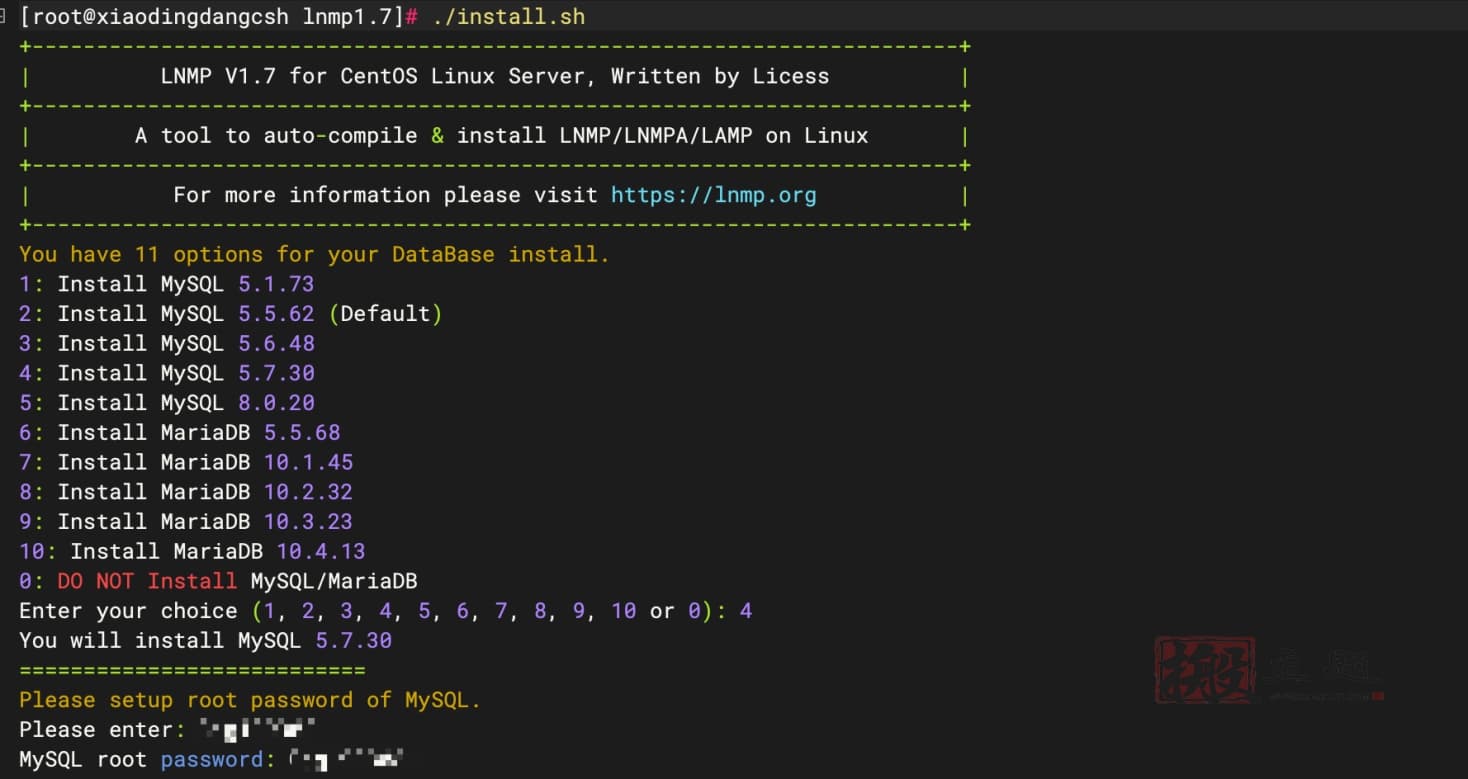Image resolution: width=1468 pixels, height=779 pixels.
Task: Click the 'You will install MySQL 5.7.30' line
Action: [x=205, y=640]
